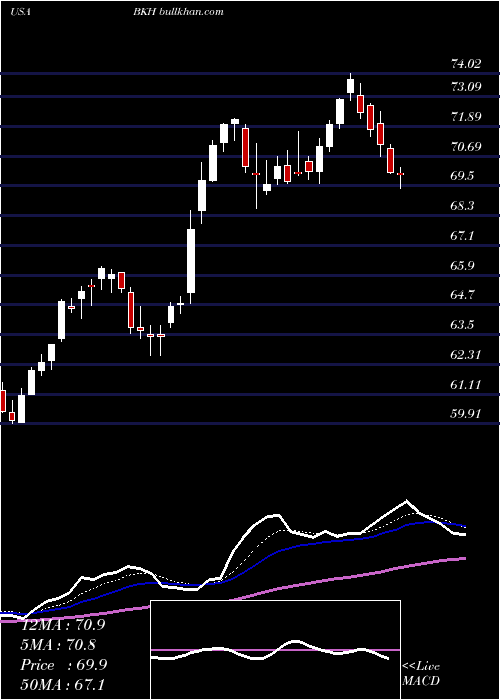Click the 59.91 price axis label
Viewport: 500px width, 700px height.
[x=466, y=414]
